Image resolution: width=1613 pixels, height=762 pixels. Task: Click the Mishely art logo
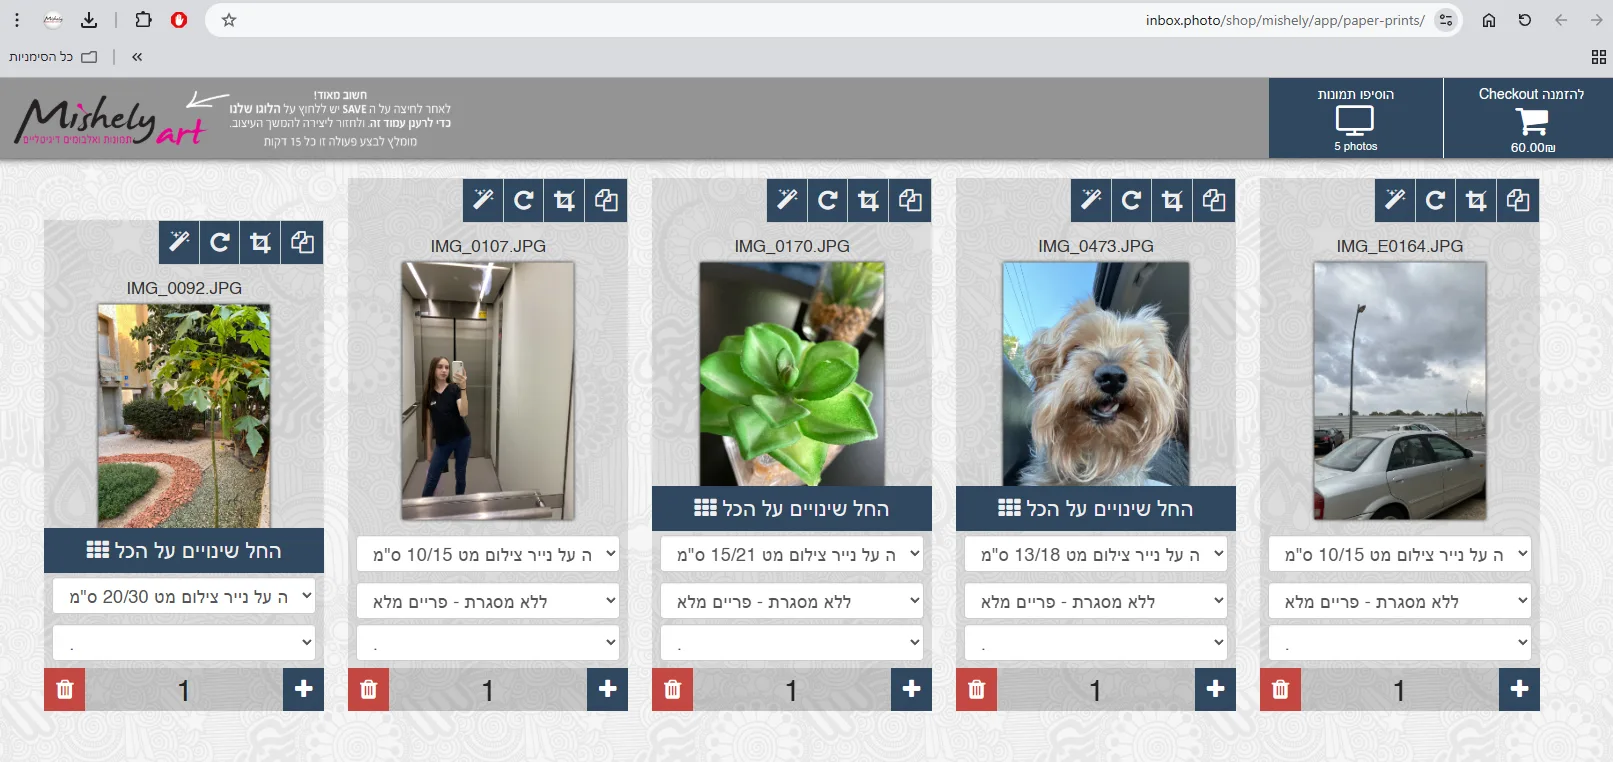(110, 120)
